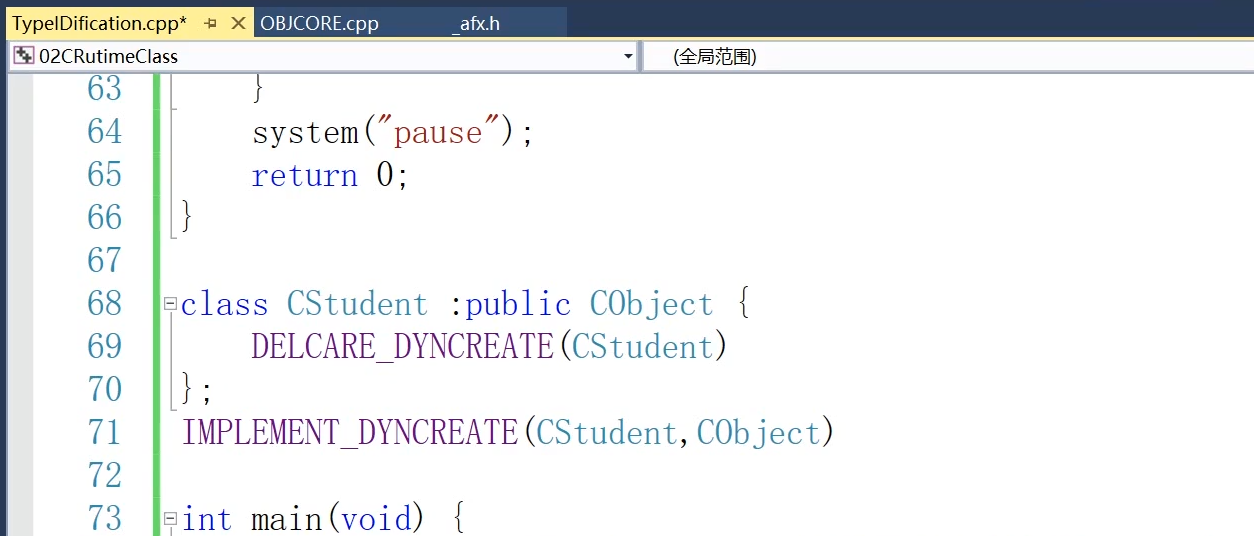Place cursor on class keyword line 68
Image resolution: width=1254 pixels, height=536 pixels.
pos(224,304)
